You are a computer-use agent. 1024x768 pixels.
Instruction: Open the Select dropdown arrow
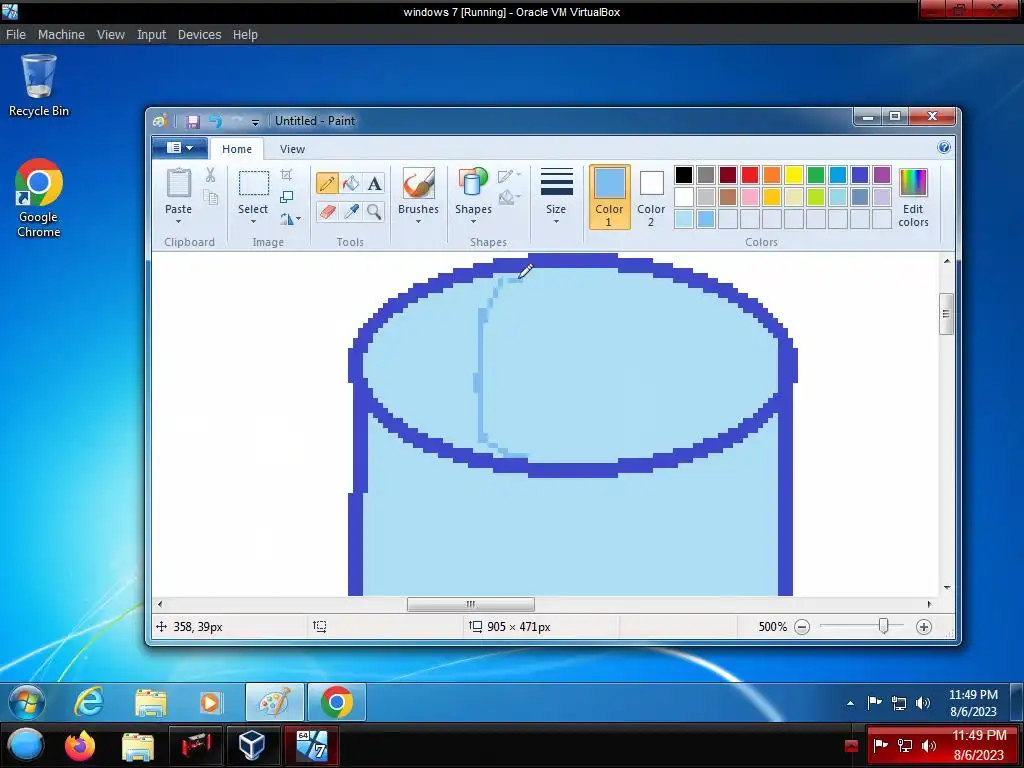[x=253, y=221]
